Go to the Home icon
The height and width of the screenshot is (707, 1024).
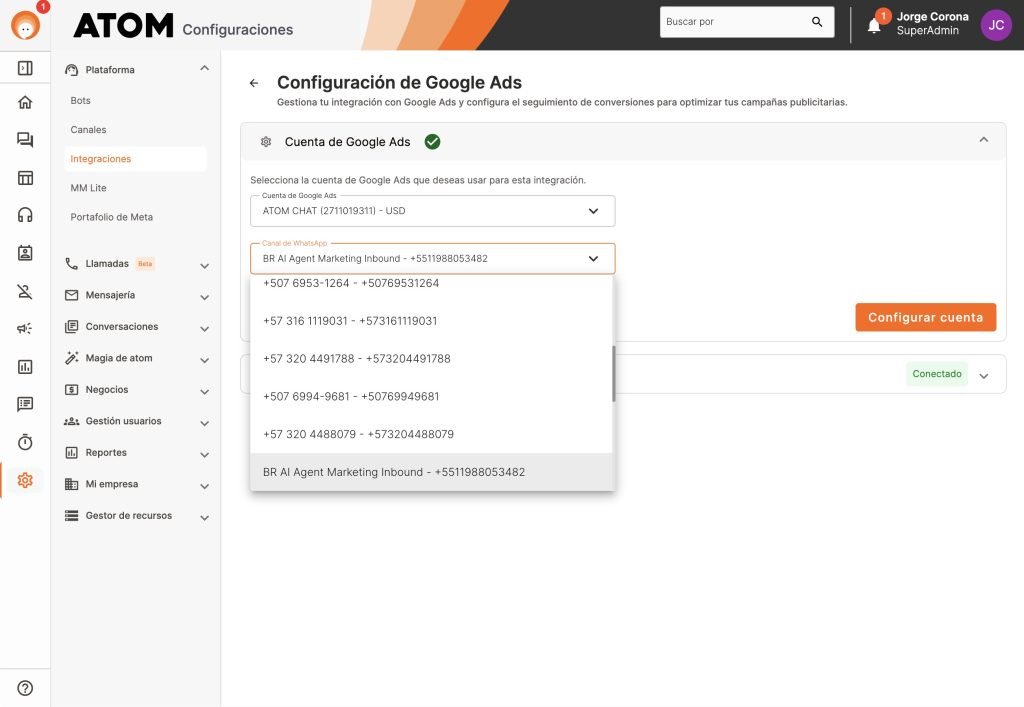(25, 102)
